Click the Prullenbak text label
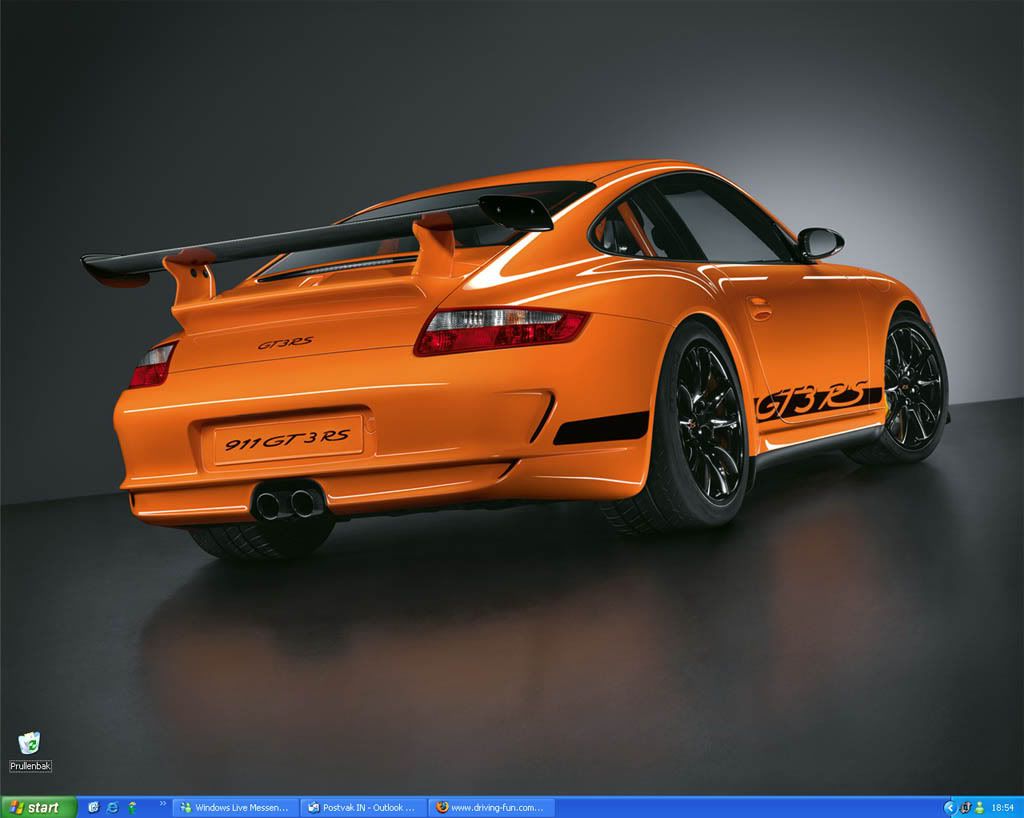 [30, 766]
